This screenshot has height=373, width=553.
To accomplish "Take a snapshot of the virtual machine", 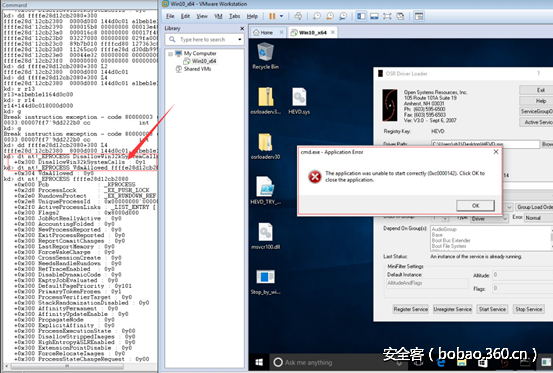I will pyautogui.click(x=317, y=16).
